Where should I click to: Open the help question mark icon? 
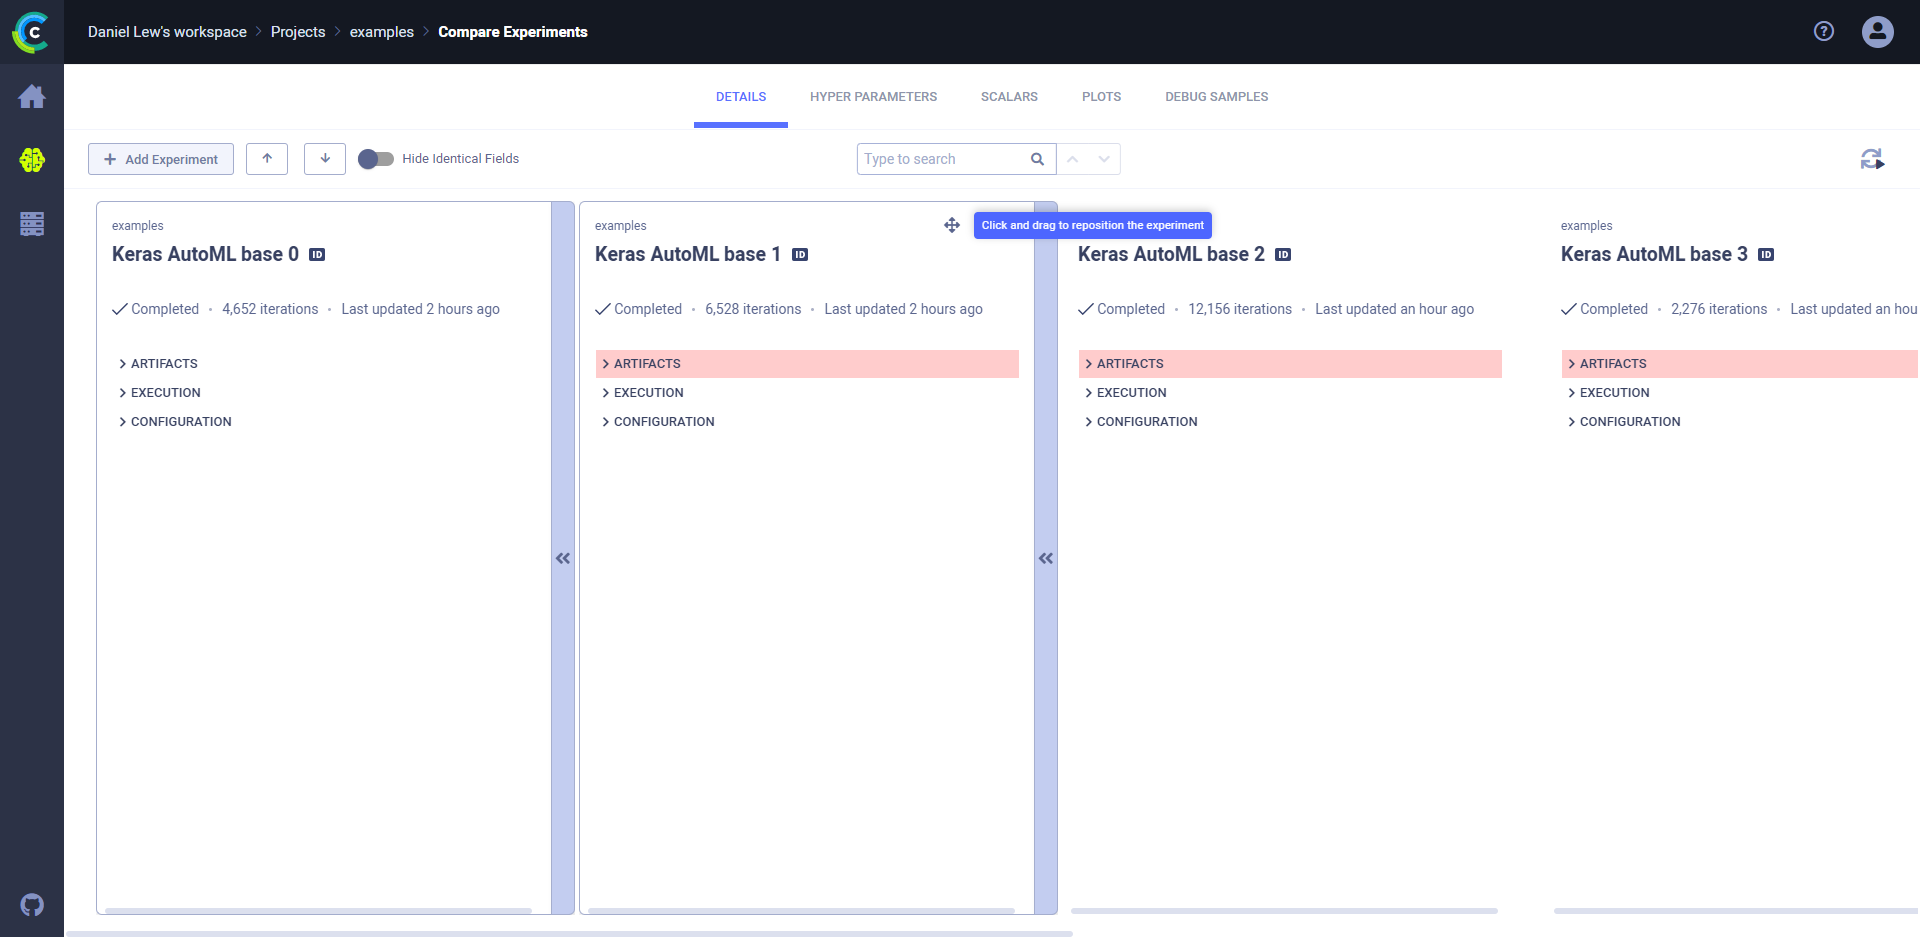click(x=1824, y=32)
